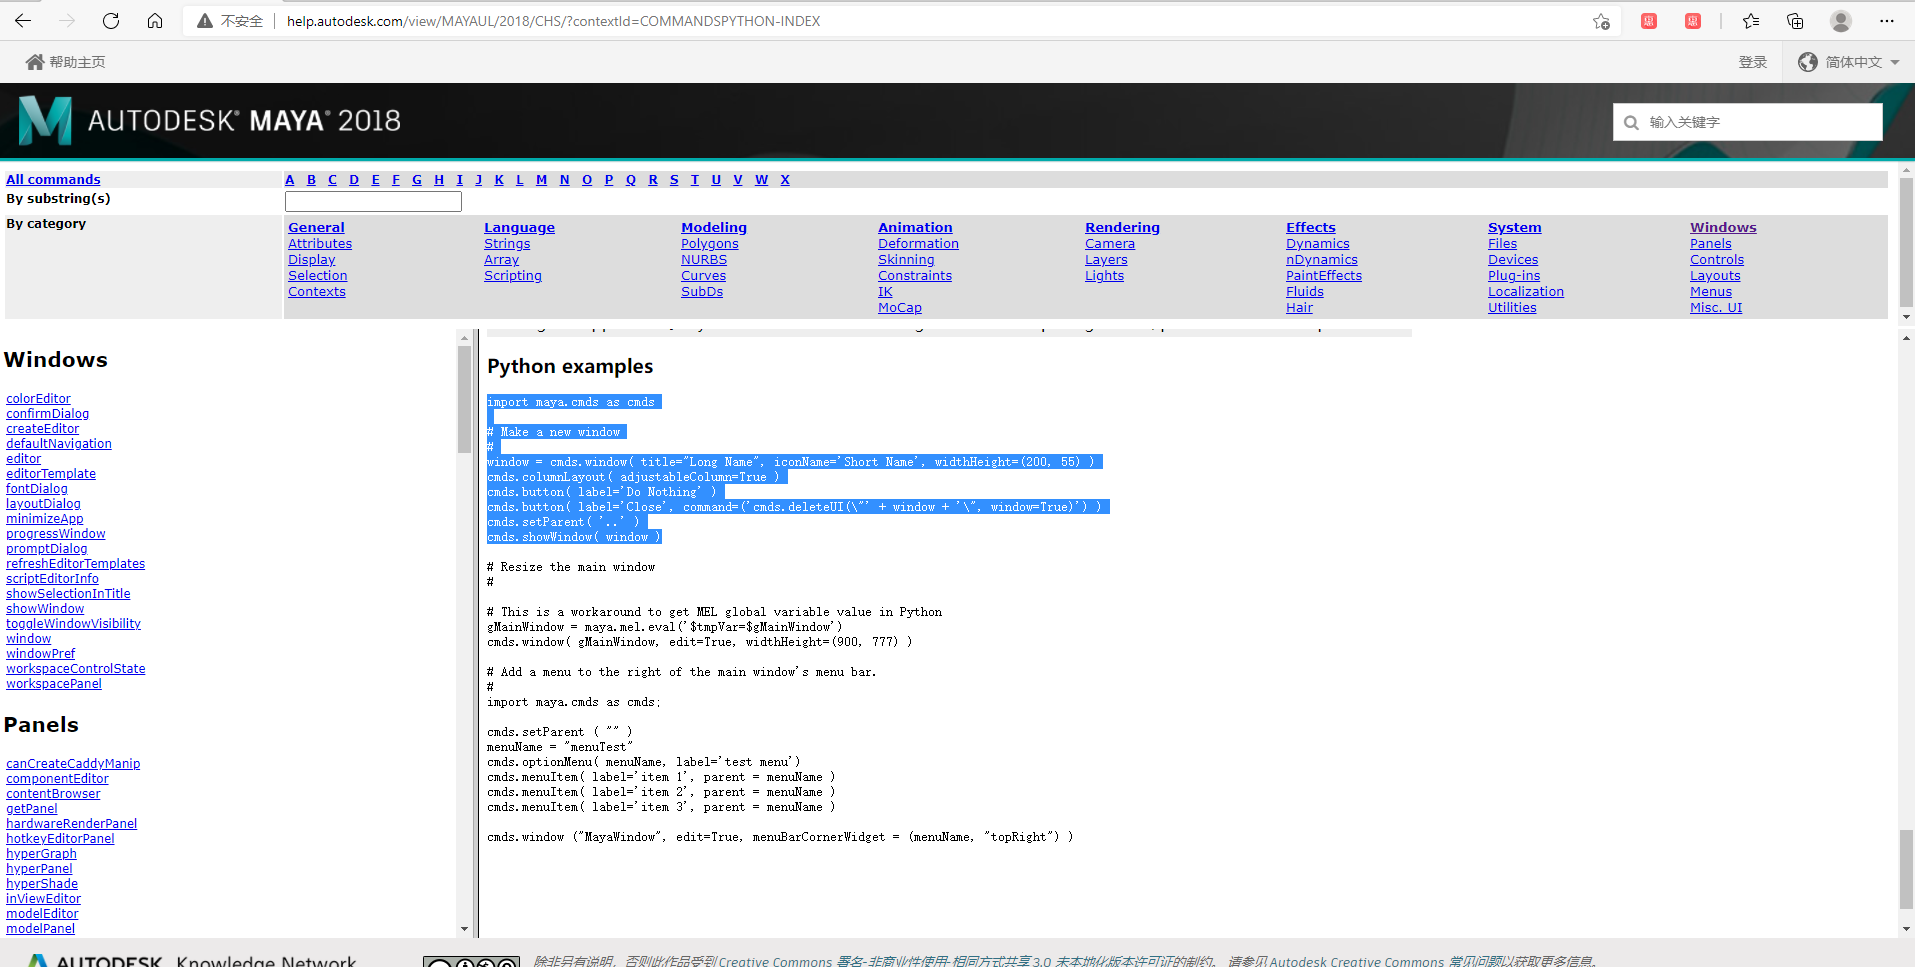
Task: Open the second red extension icon
Action: tap(1693, 21)
